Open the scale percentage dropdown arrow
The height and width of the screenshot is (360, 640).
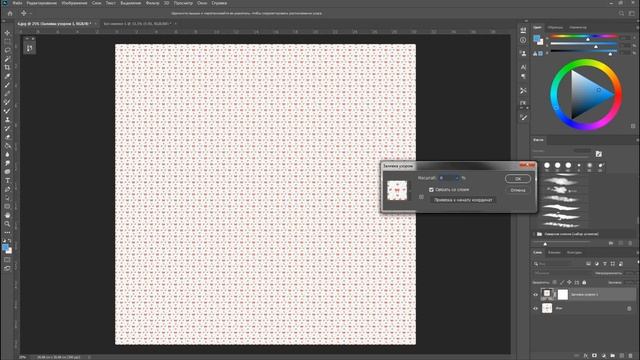[457, 178]
